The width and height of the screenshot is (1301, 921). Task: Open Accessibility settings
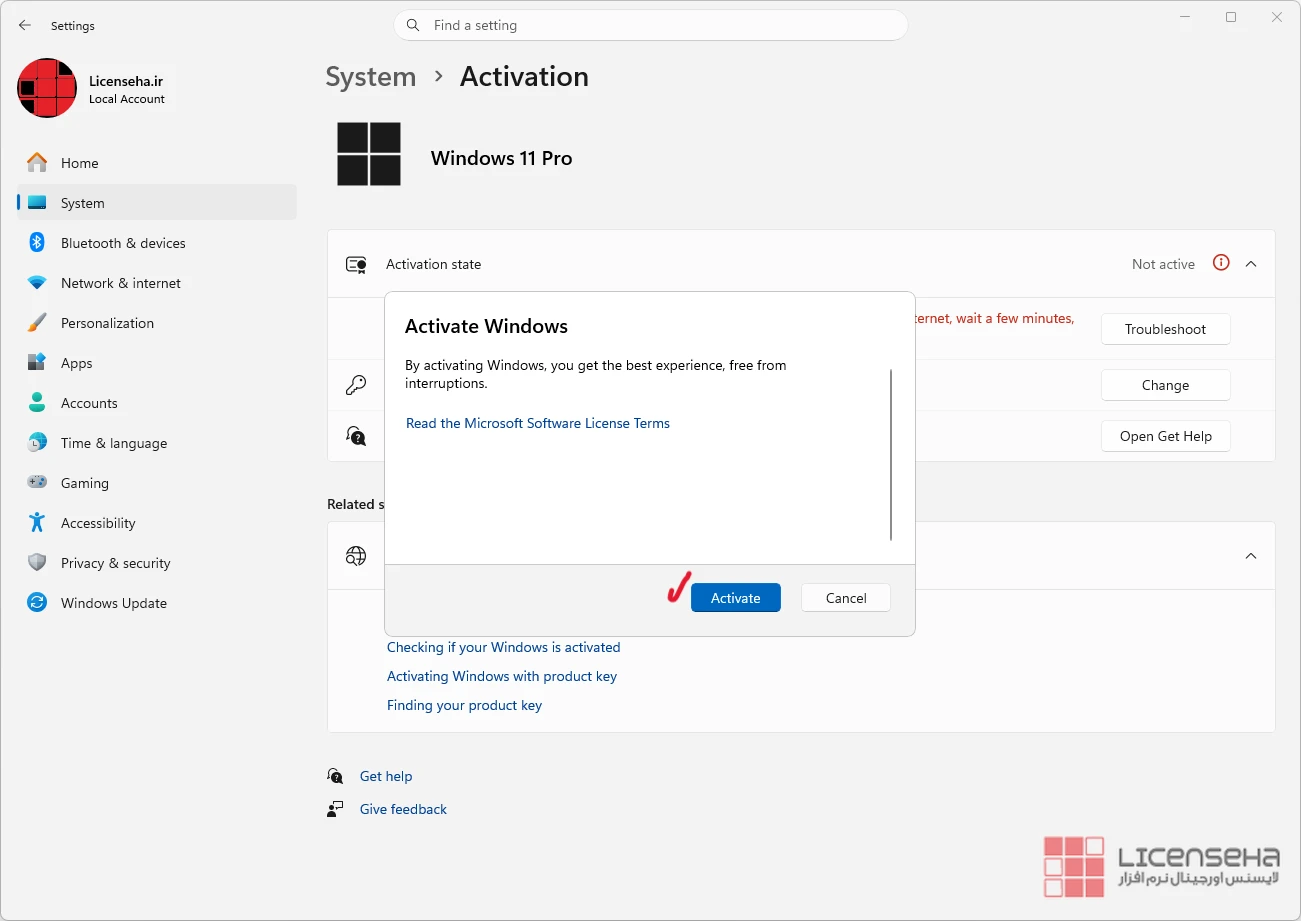(x=157, y=523)
